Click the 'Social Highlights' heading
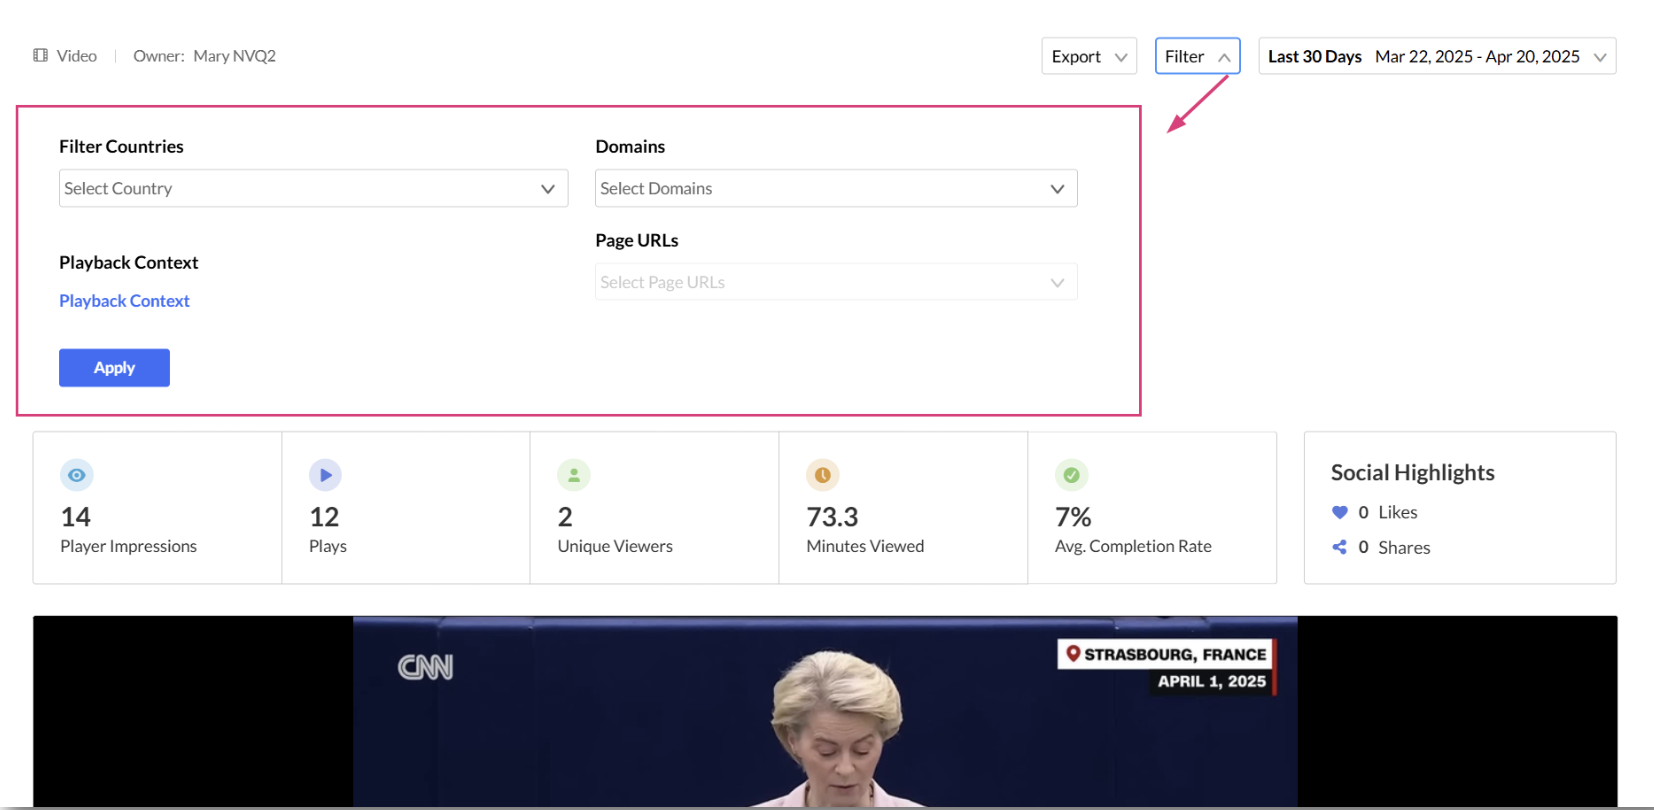Viewport: 1654px width, 810px height. click(x=1412, y=473)
